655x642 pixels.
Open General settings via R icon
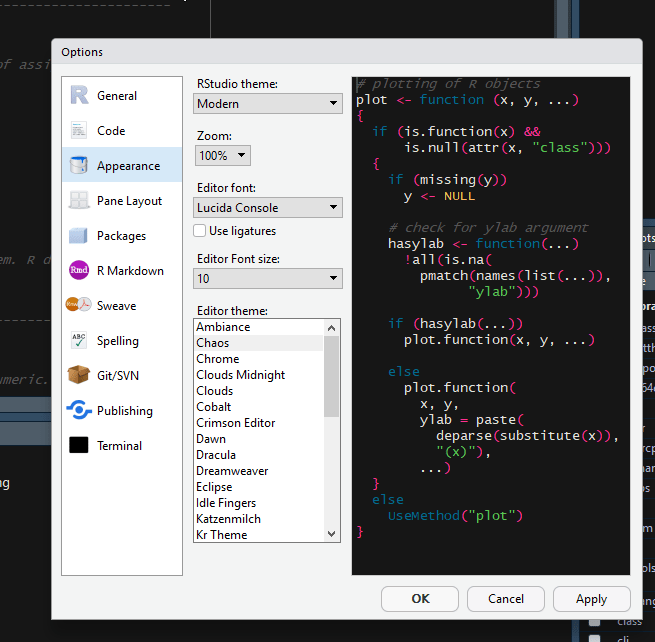click(x=79, y=96)
